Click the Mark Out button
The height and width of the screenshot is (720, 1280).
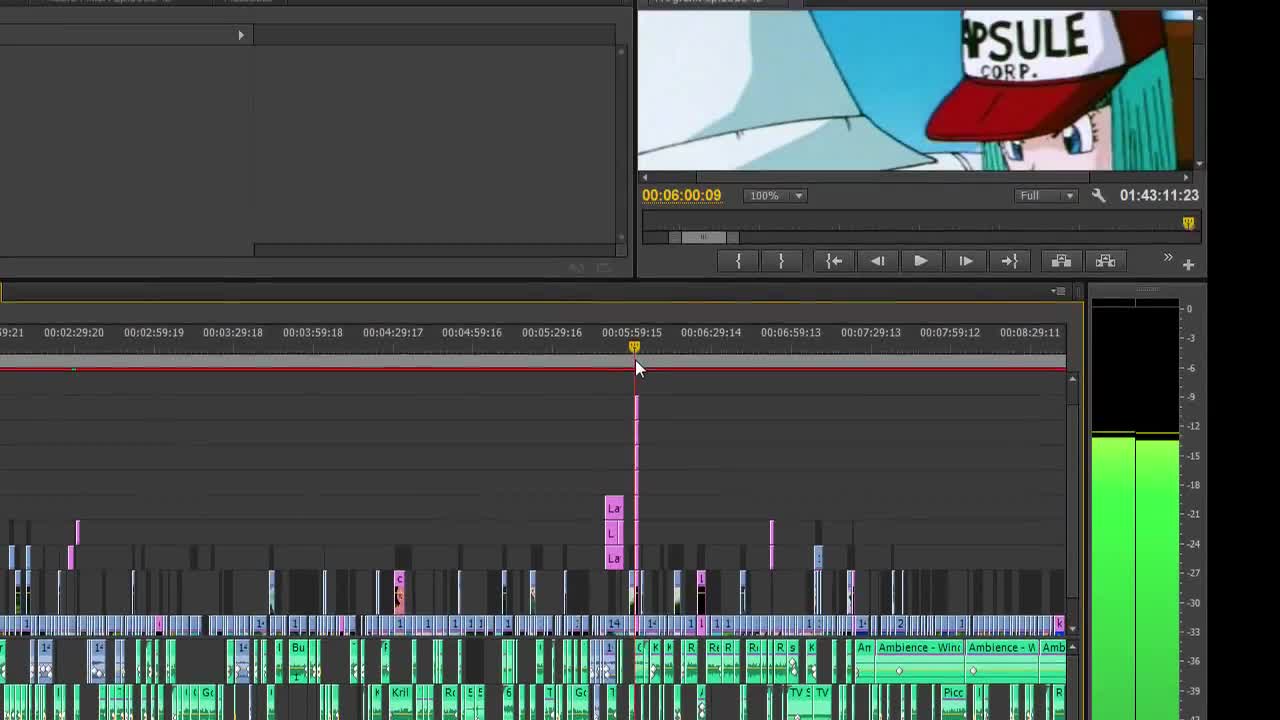pos(781,261)
